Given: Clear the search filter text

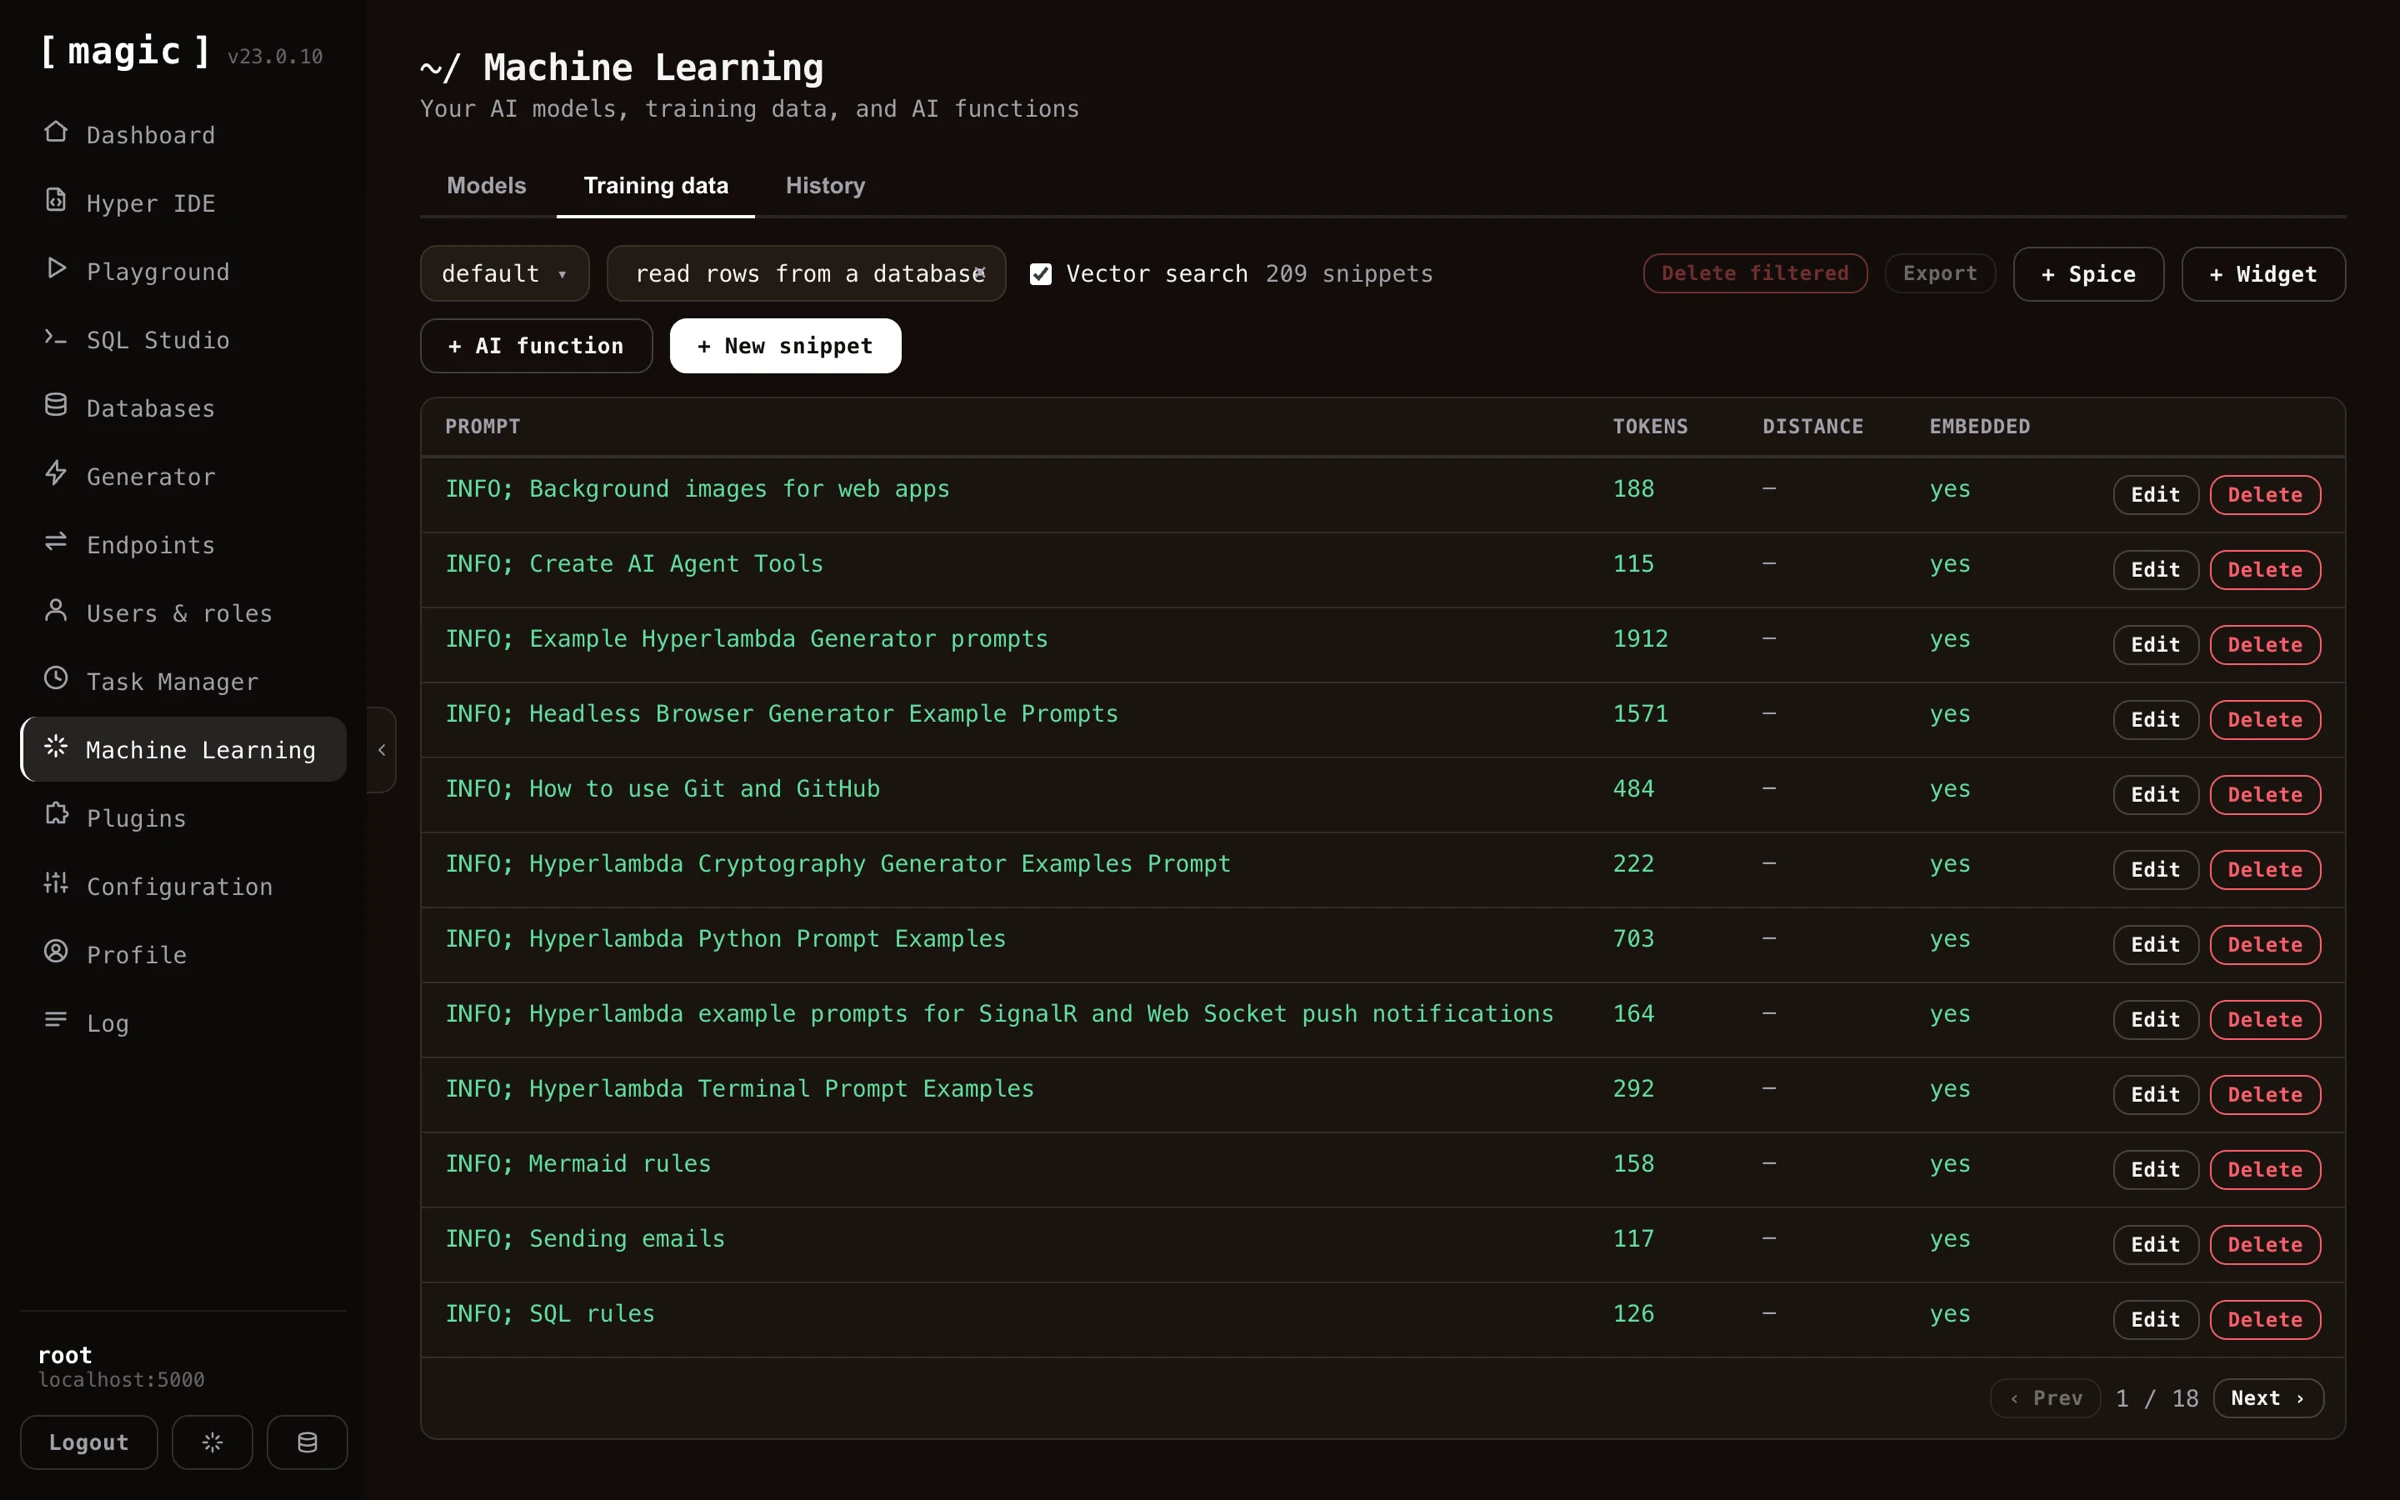Looking at the screenshot, I should tap(980, 273).
